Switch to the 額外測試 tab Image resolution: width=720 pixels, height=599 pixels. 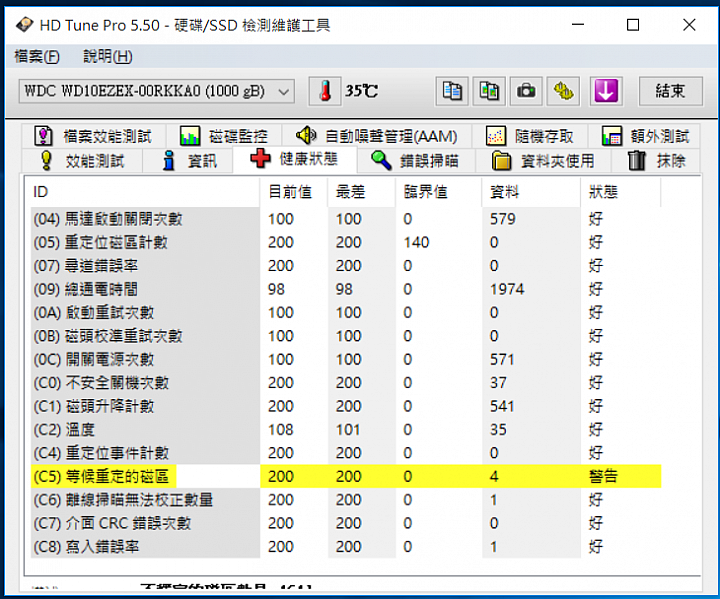pyautogui.click(x=645, y=136)
